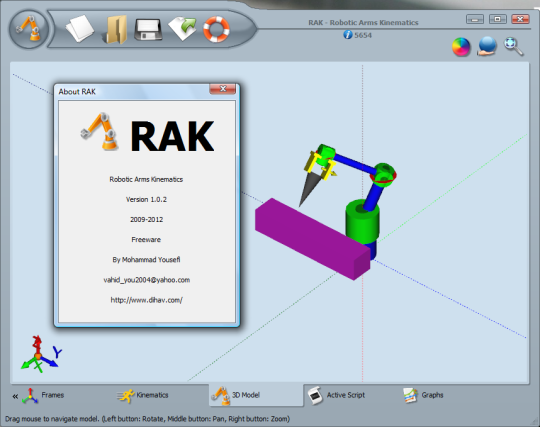Click the http://www.dihav.com/ link

tap(147, 300)
